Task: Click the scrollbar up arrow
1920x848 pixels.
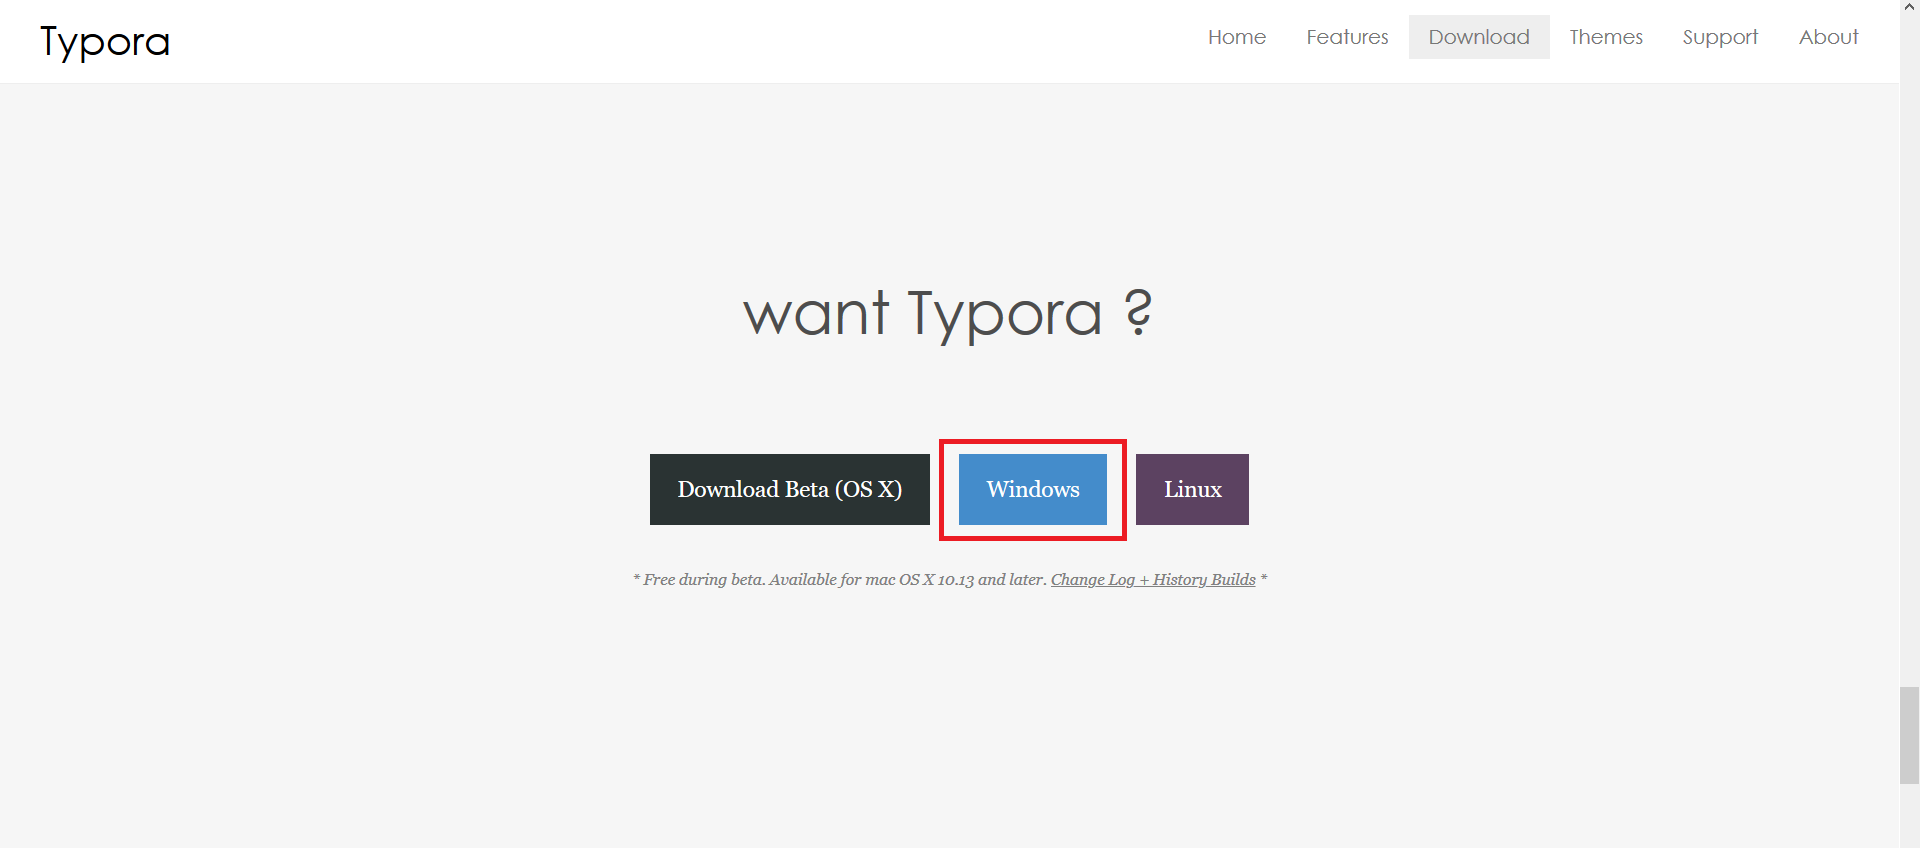Action: tap(1910, 7)
